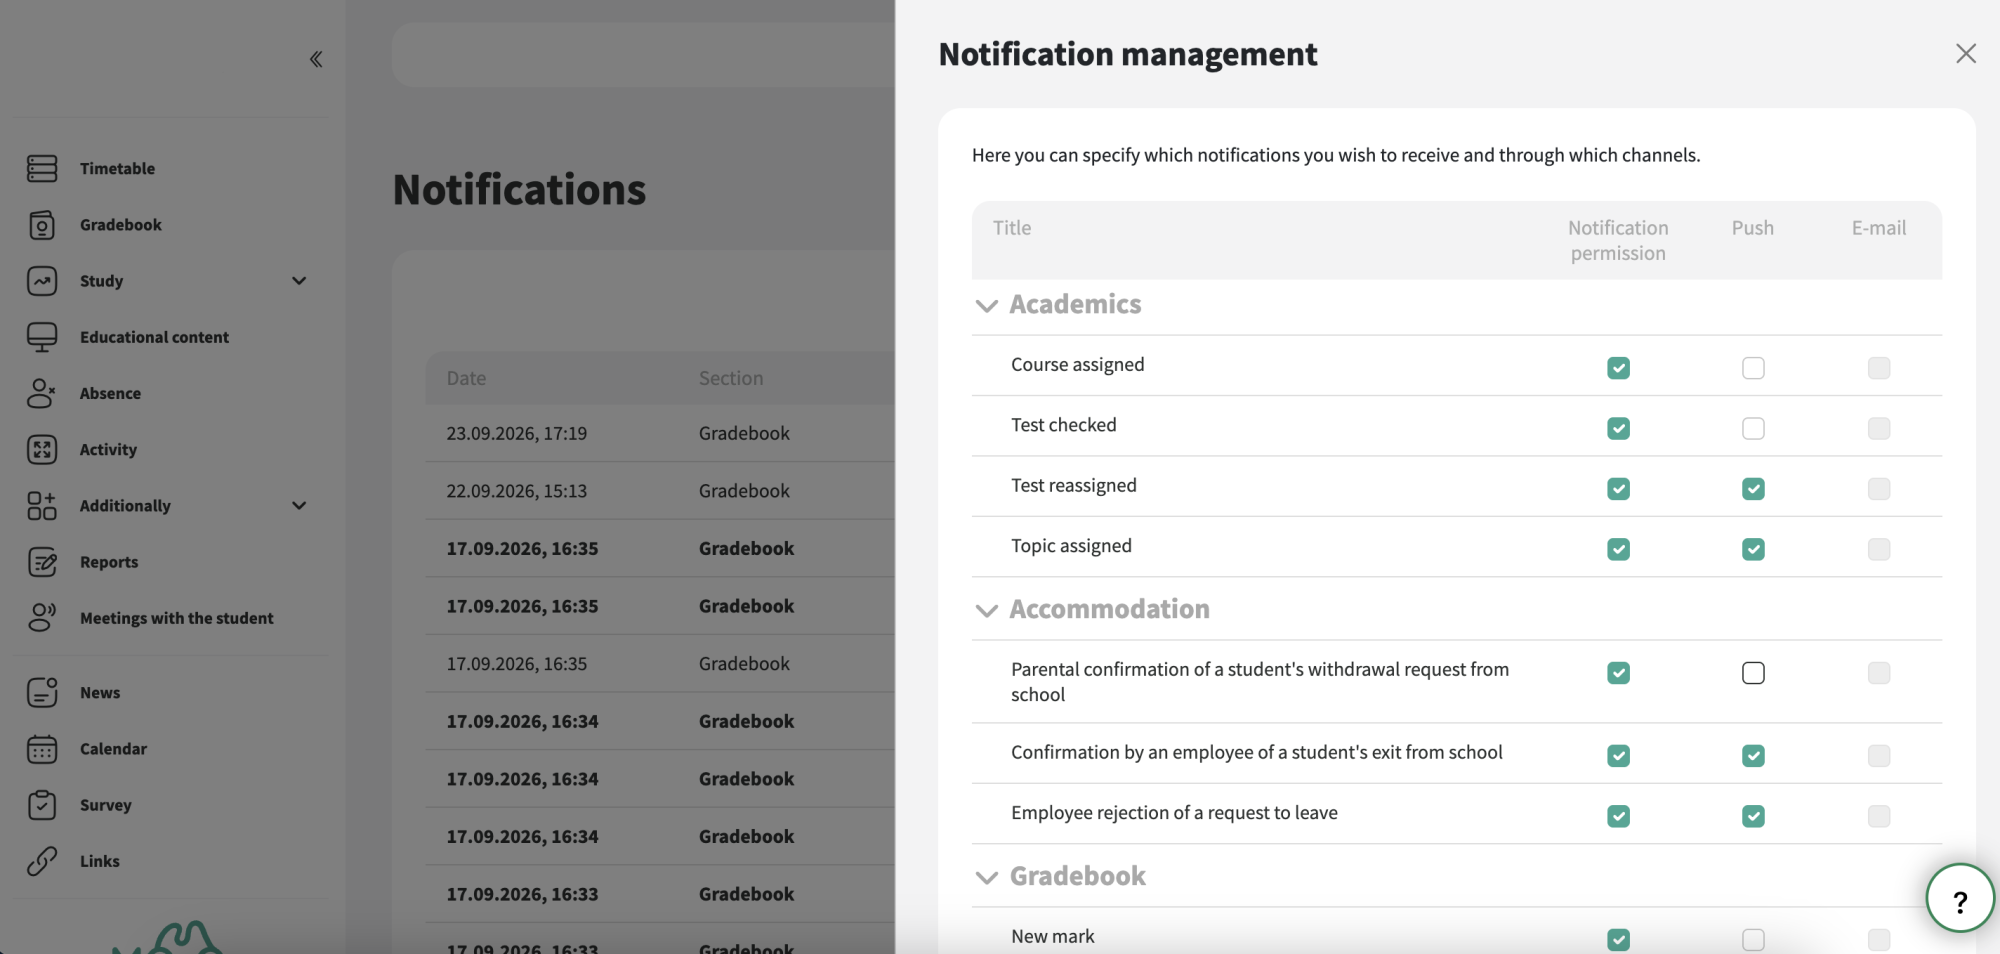Image resolution: width=2000 pixels, height=954 pixels.
Task: Click the Date column header
Action: pyautogui.click(x=466, y=378)
